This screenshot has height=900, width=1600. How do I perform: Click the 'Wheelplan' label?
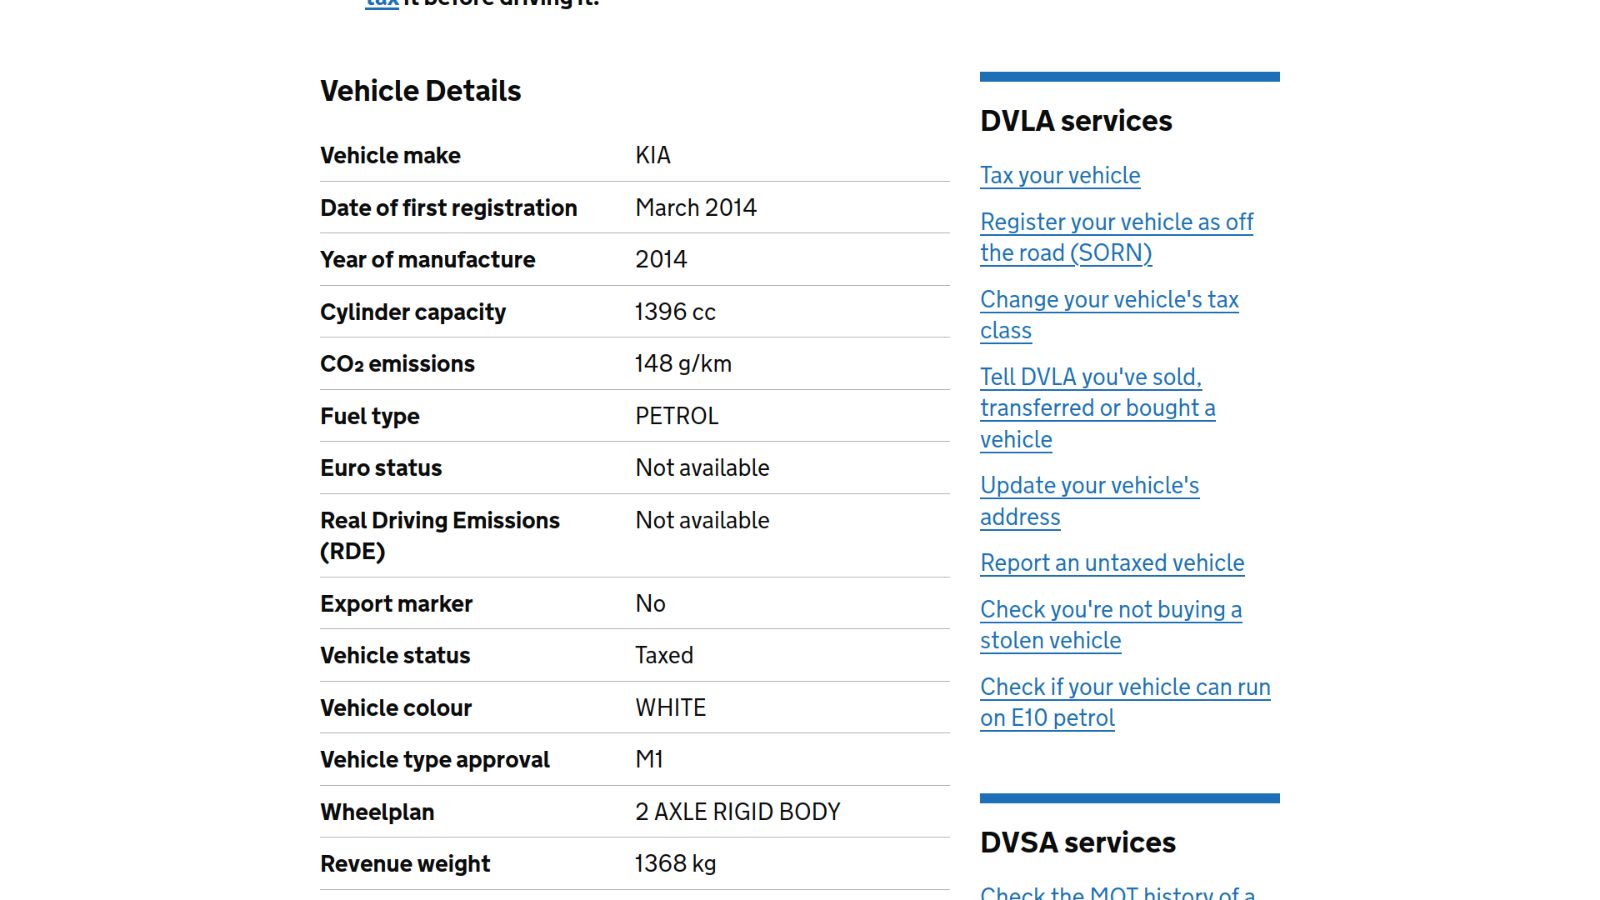tap(377, 812)
